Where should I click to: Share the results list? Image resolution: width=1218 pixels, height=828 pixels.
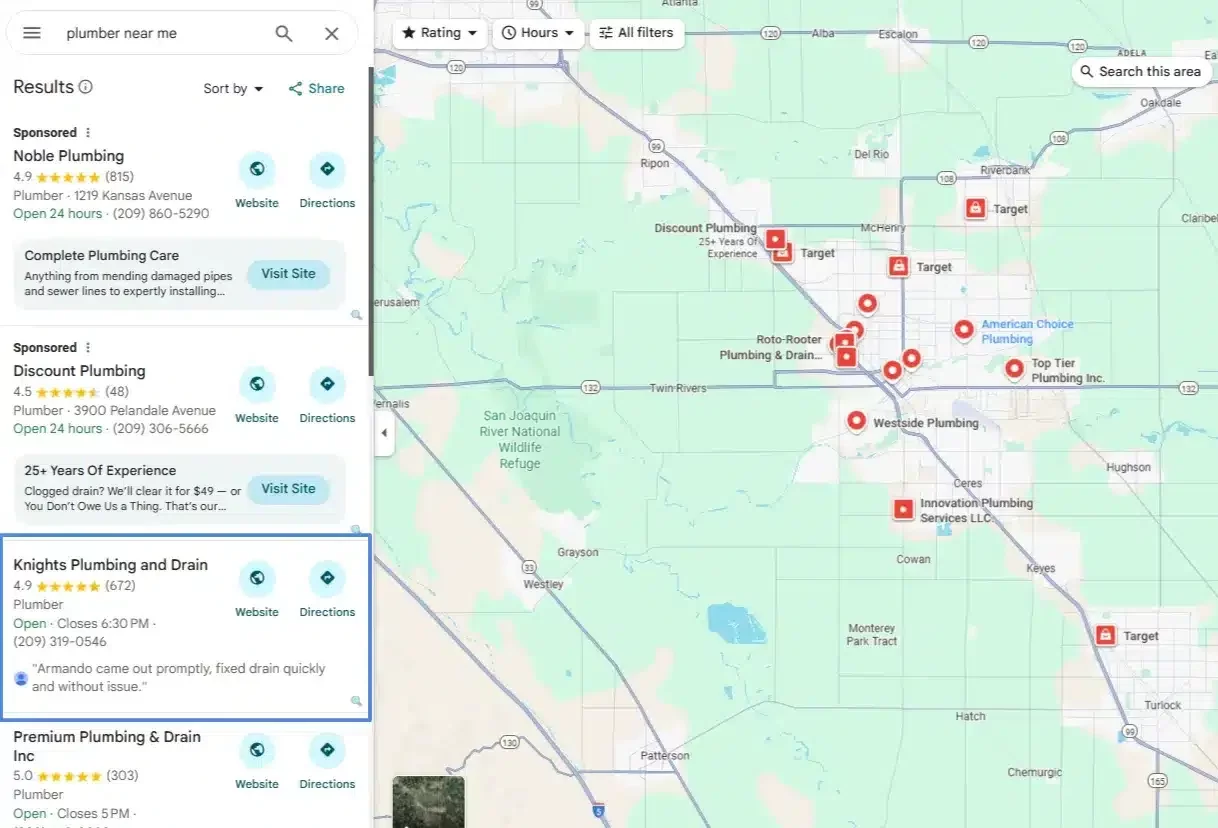316,89
